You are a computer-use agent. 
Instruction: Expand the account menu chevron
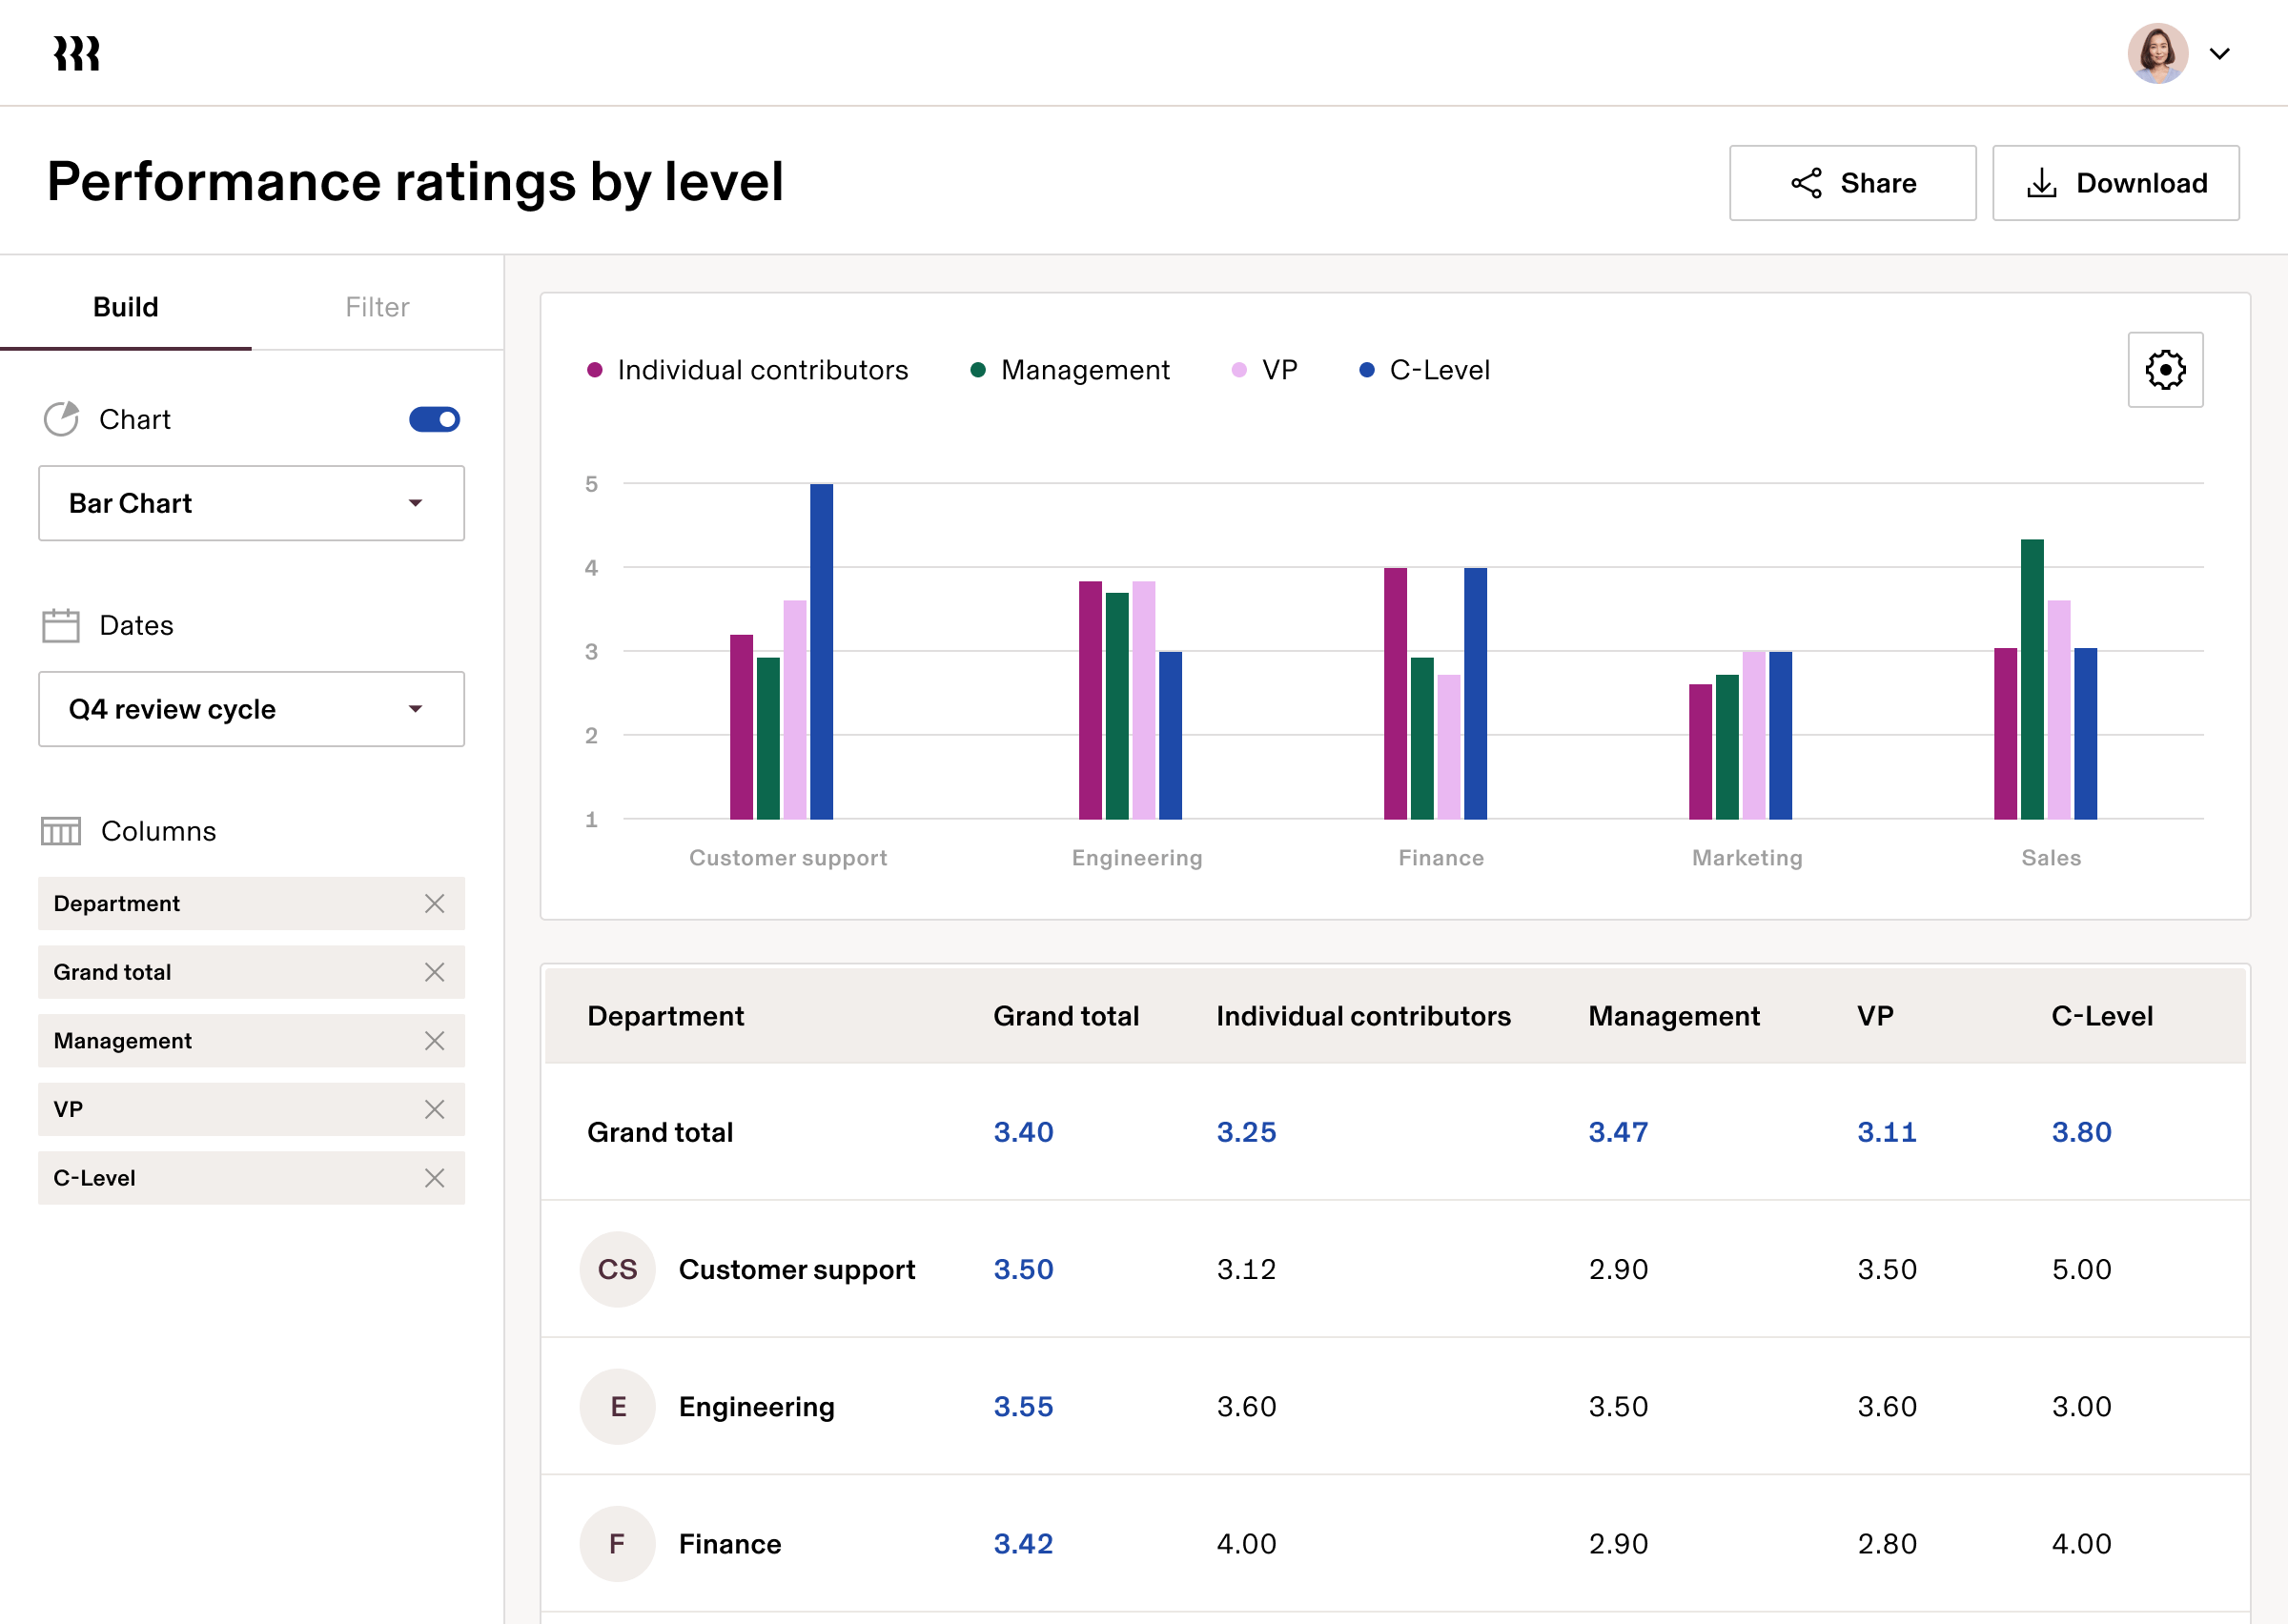[x=2219, y=53]
